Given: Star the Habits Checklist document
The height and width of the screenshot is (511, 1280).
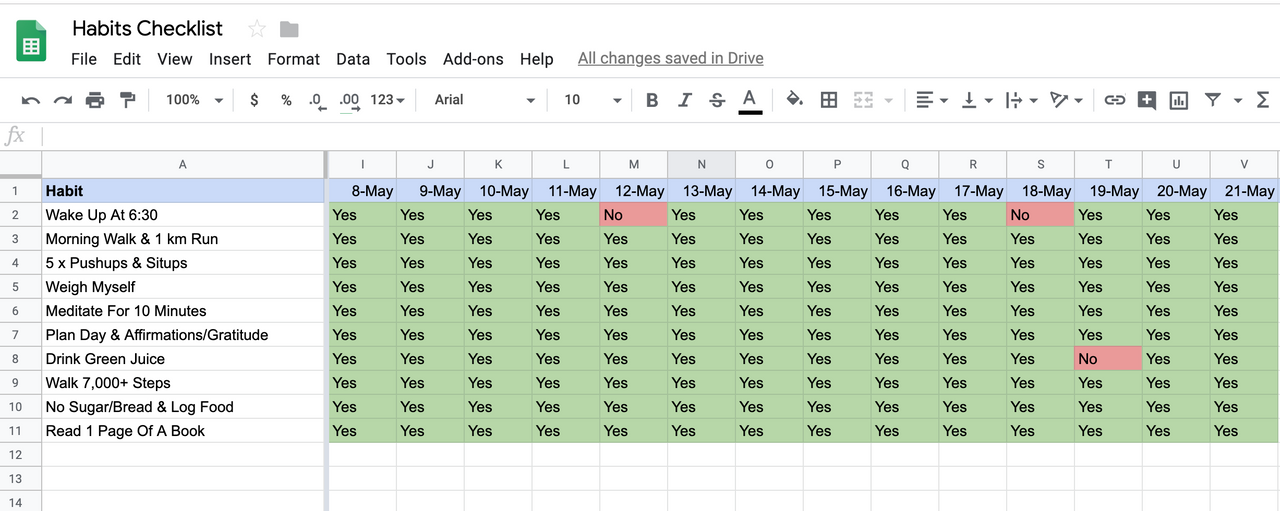Looking at the screenshot, I should click(x=257, y=28).
